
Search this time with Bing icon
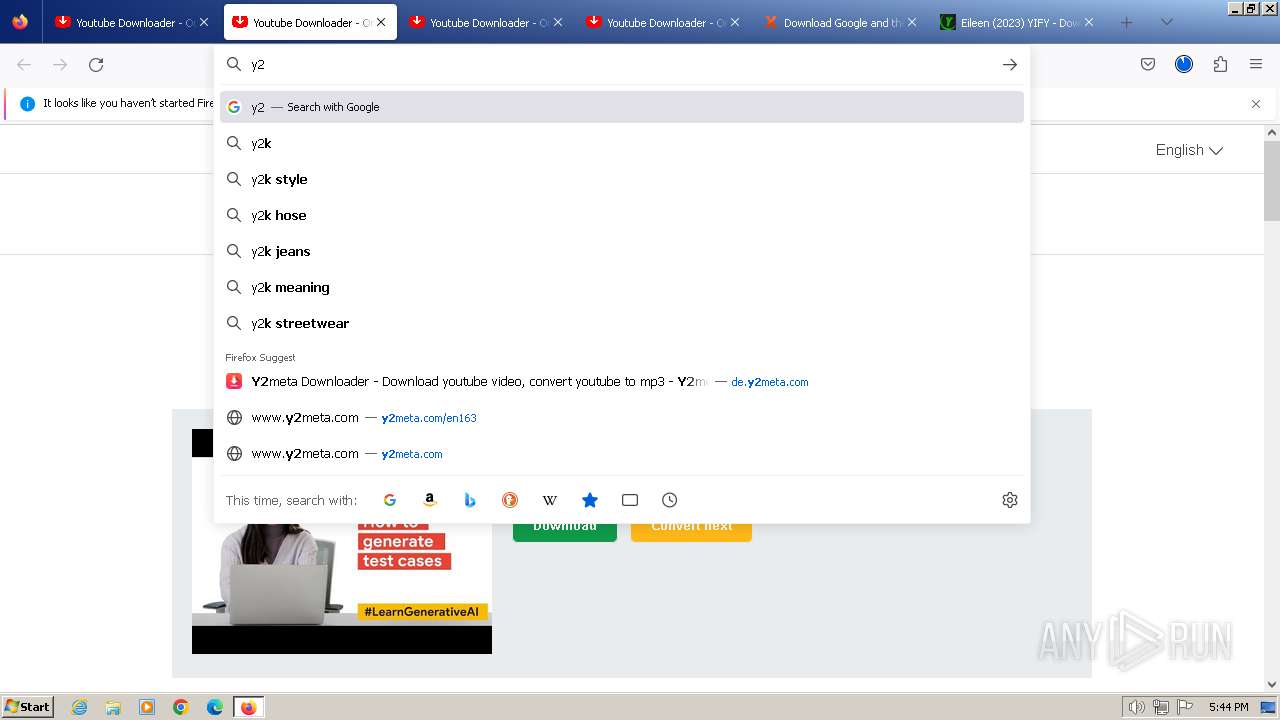tap(470, 500)
